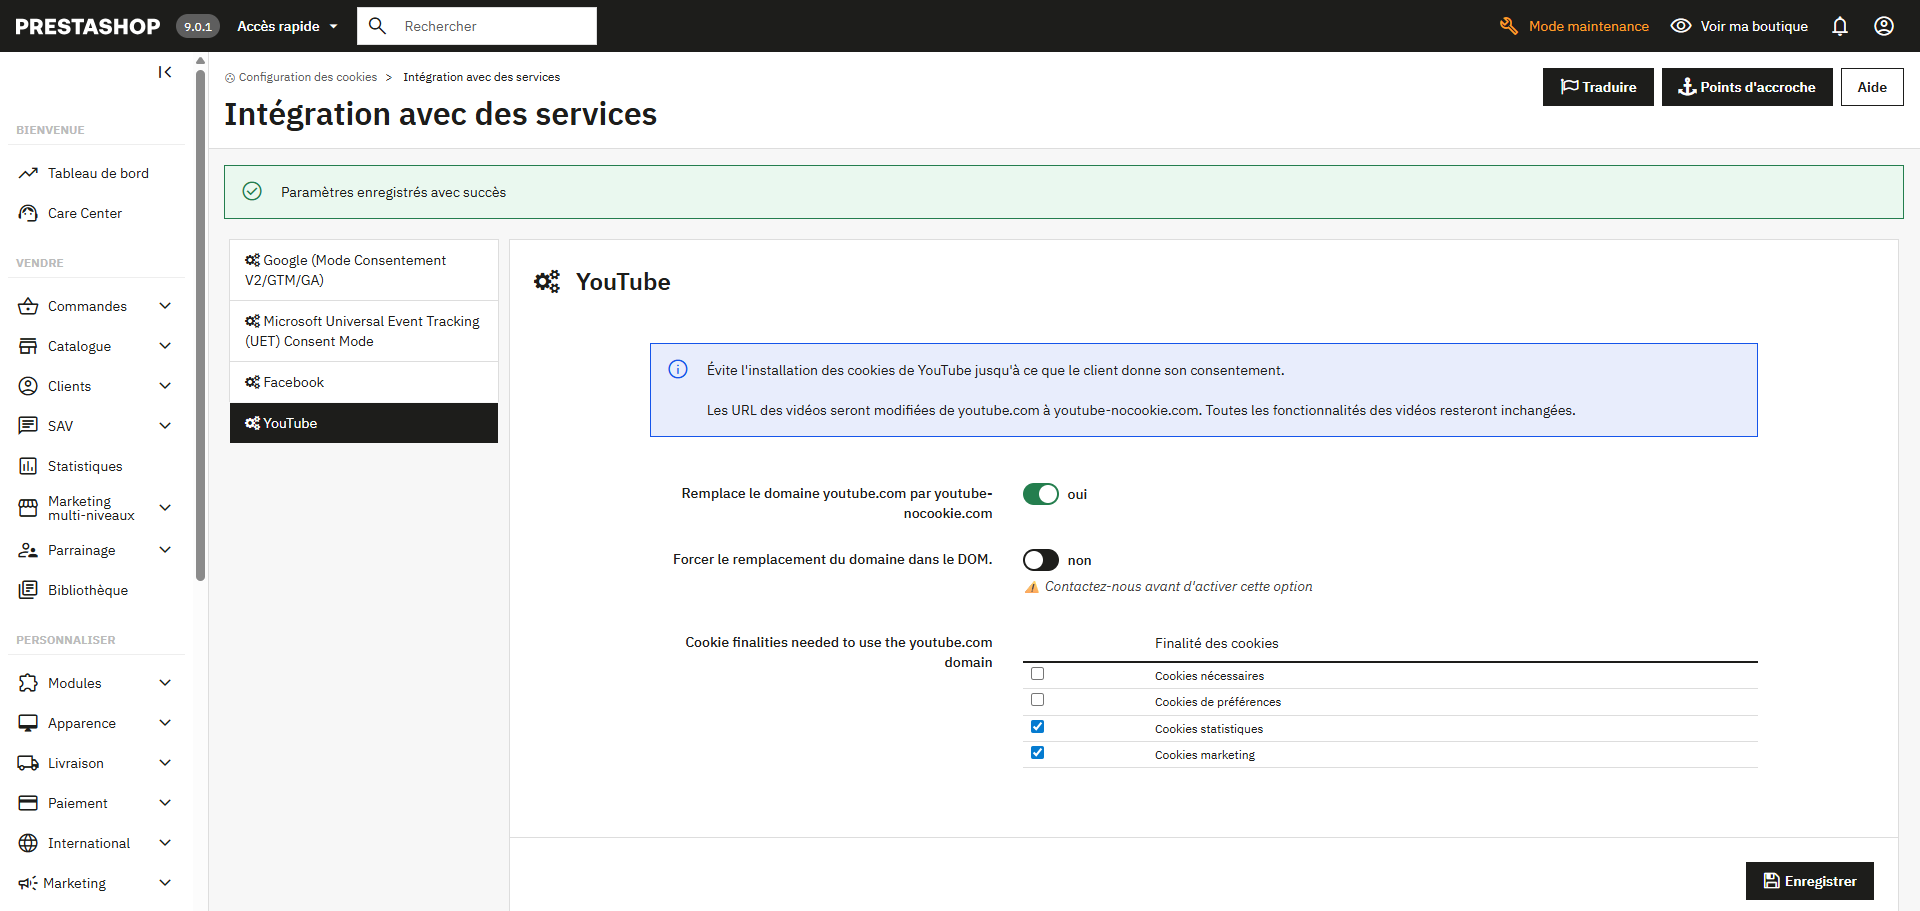Disable youtube-nocookie.com domain replacement toggle
The image size is (1920, 911).
point(1040,494)
